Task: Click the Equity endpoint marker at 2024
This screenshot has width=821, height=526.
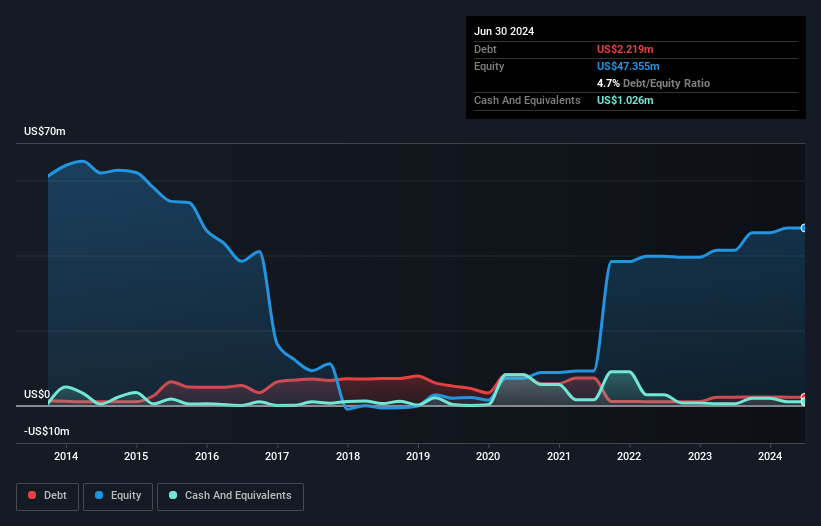Action: pos(804,228)
